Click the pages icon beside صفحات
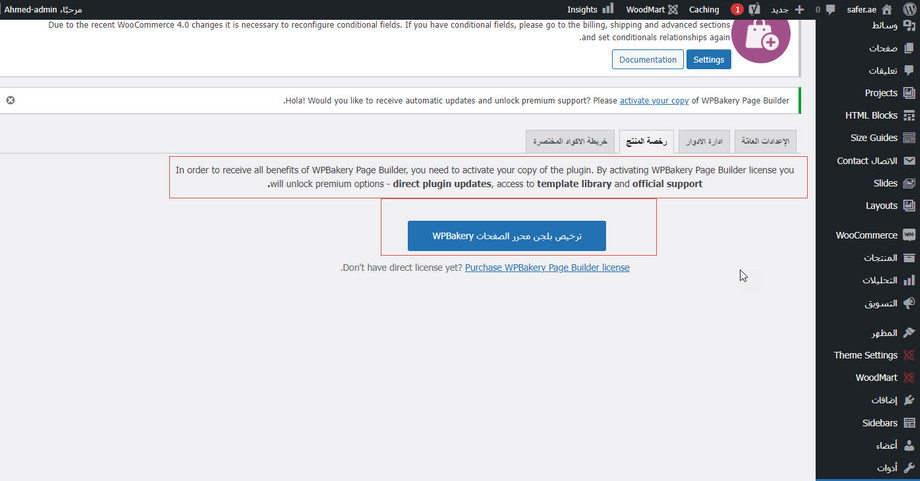This screenshot has width=920, height=481. pyautogui.click(x=909, y=48)
